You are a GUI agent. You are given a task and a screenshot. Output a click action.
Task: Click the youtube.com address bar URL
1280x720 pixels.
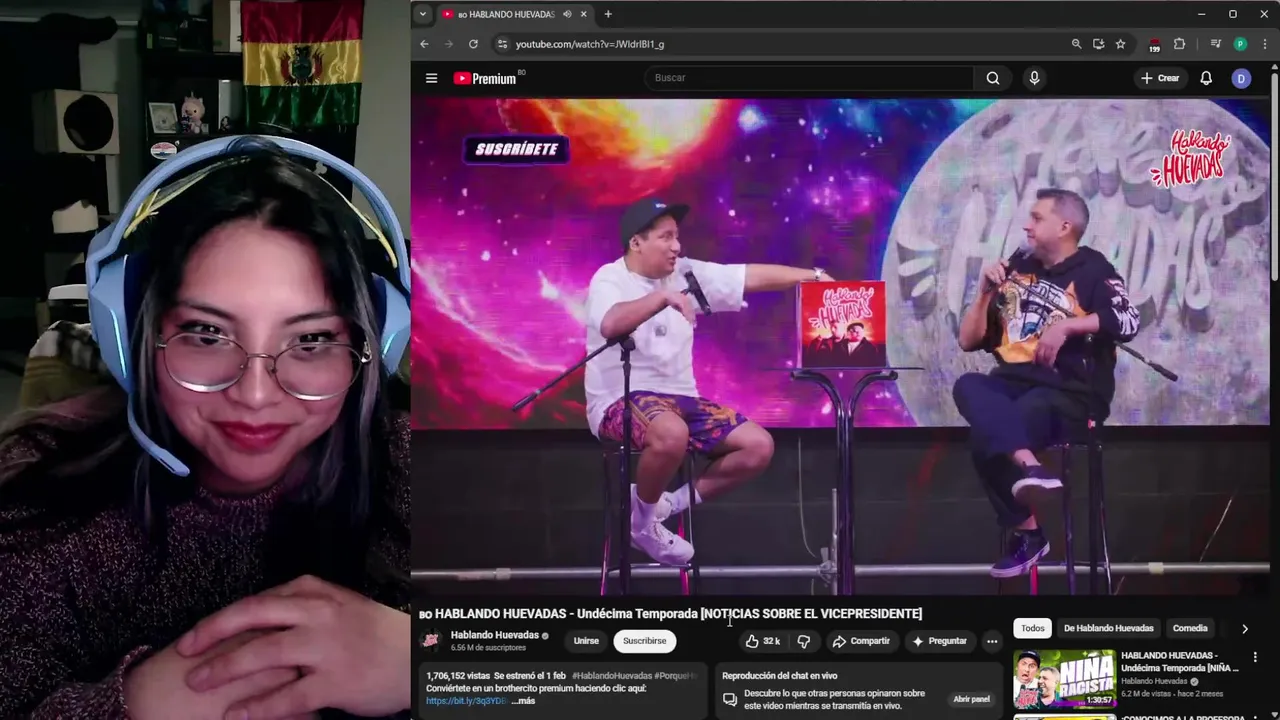pyautogui.click(x=589, y=44)
